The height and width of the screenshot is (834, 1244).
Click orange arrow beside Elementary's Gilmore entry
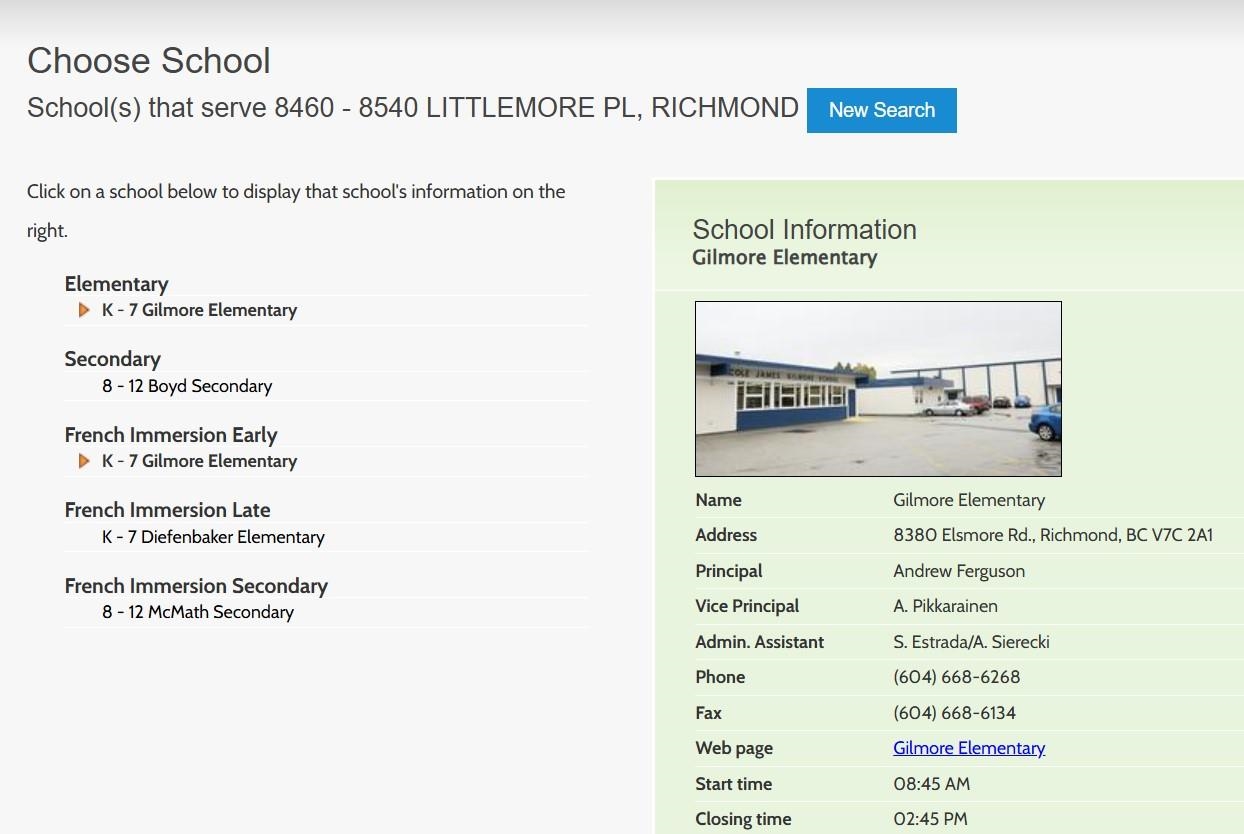click(x=84, y=310)
